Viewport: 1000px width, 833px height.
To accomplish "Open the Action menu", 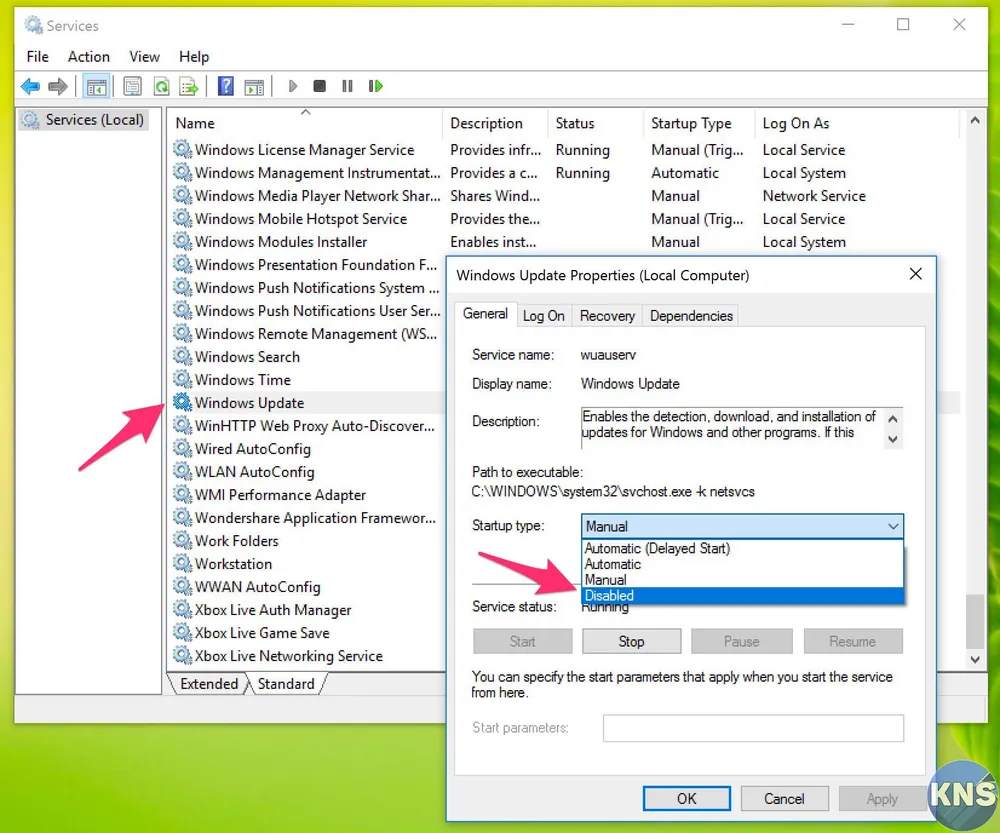I will pos(88,57).
